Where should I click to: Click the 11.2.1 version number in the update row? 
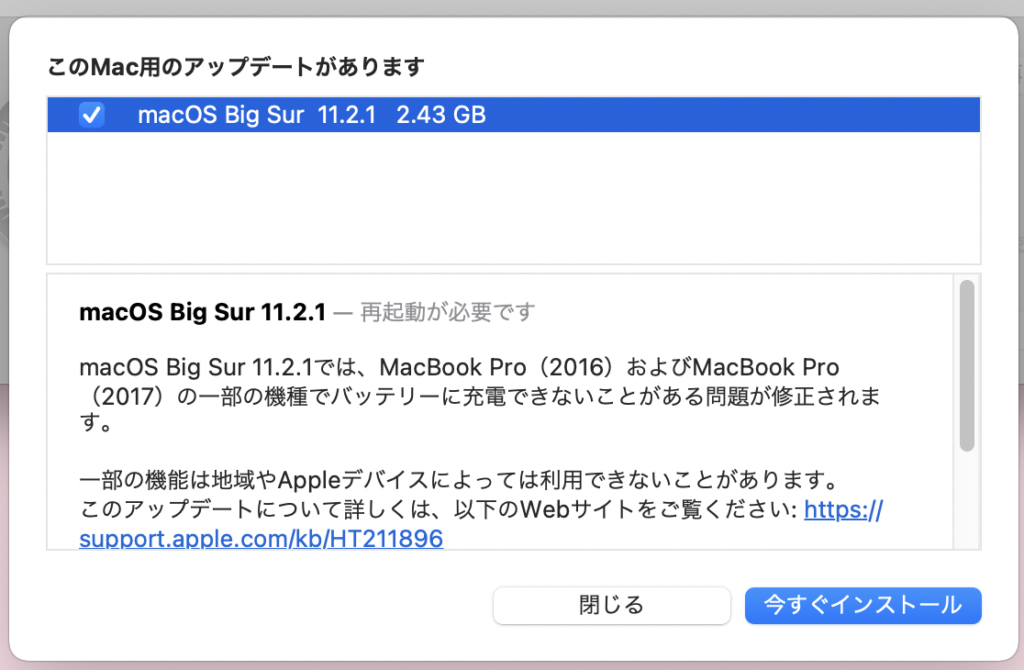coord(347,115)
